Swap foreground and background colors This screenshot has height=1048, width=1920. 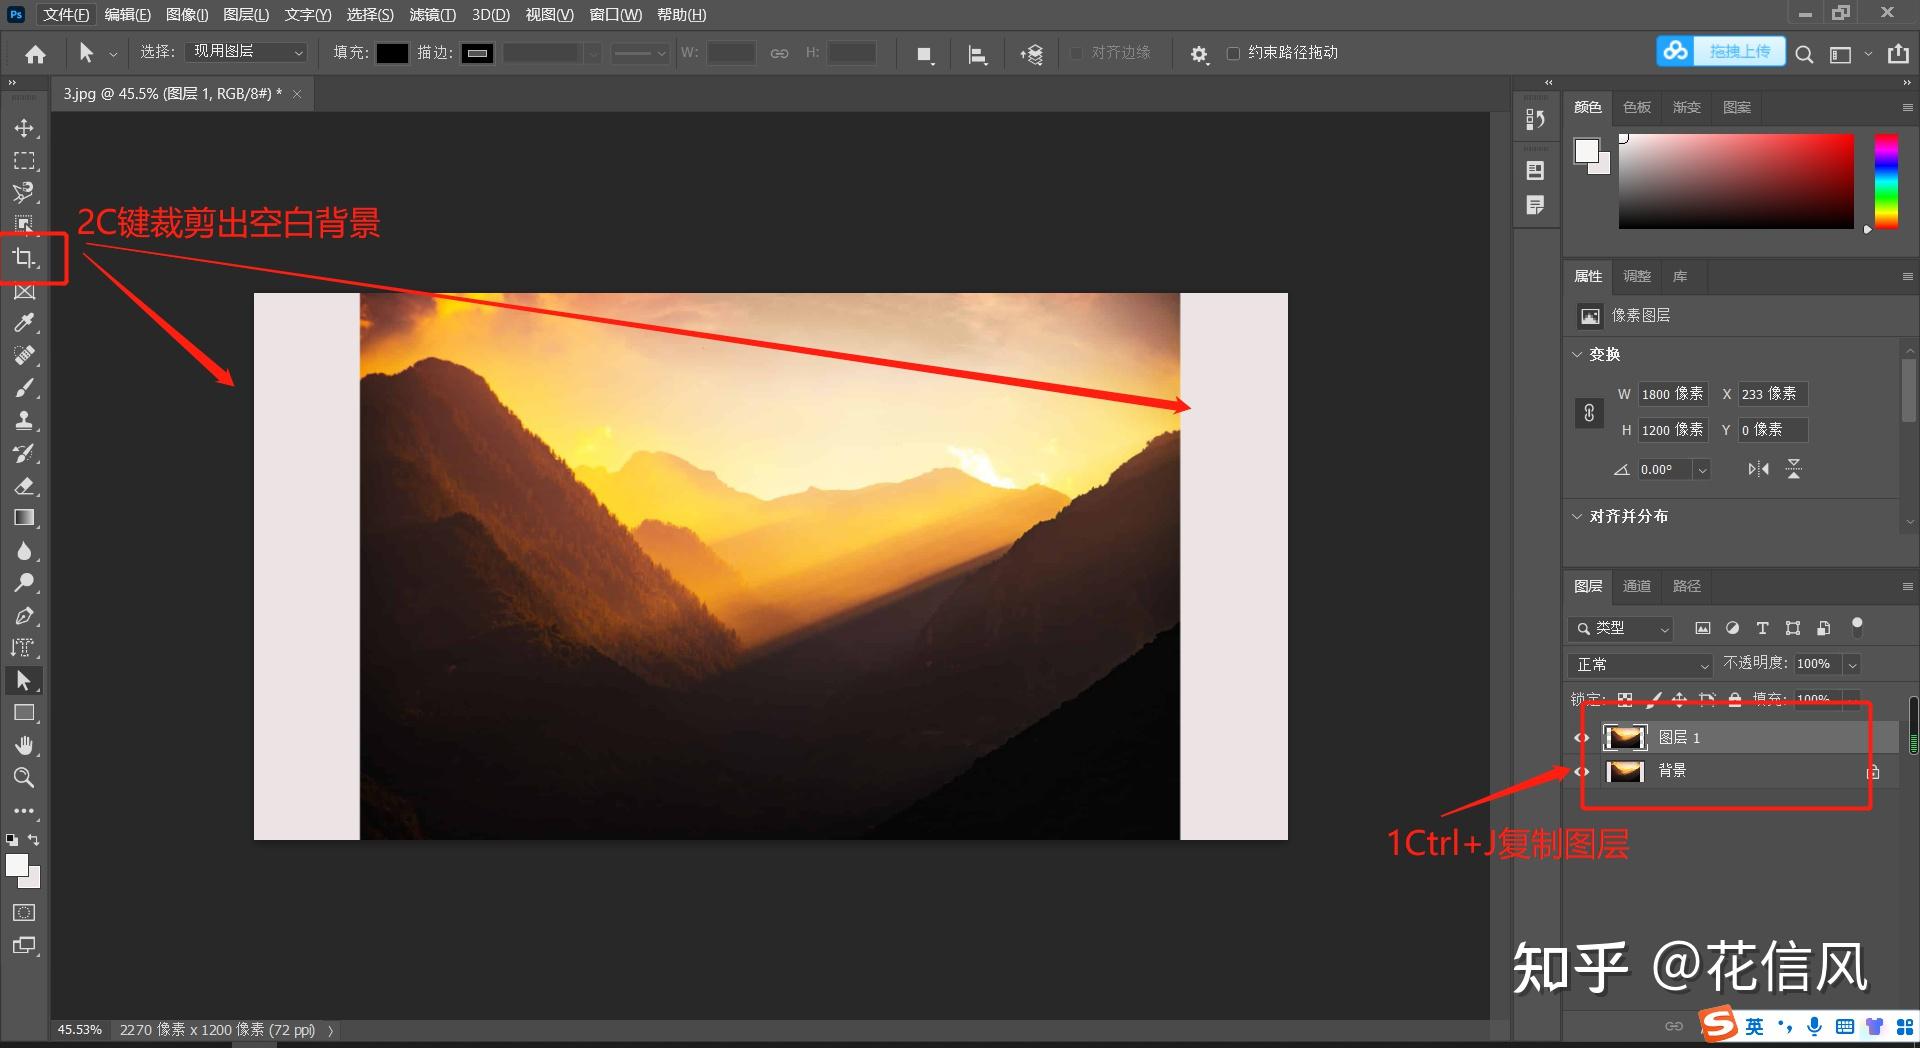click(x=34, y=840)
